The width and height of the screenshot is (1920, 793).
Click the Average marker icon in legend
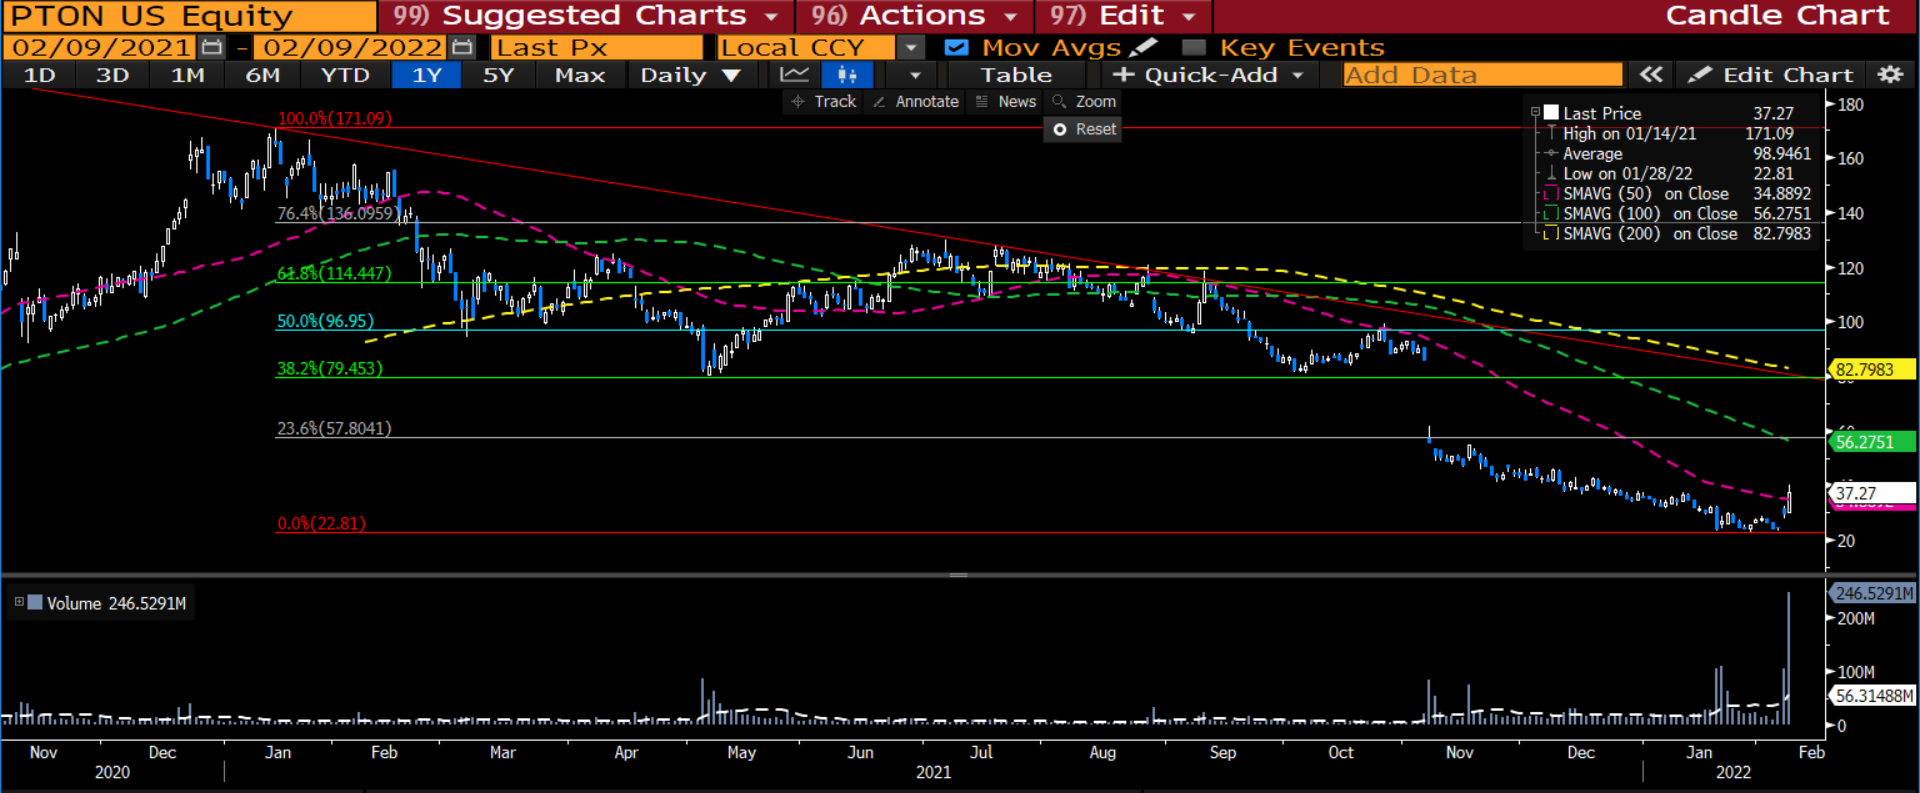pos(1551,153)
